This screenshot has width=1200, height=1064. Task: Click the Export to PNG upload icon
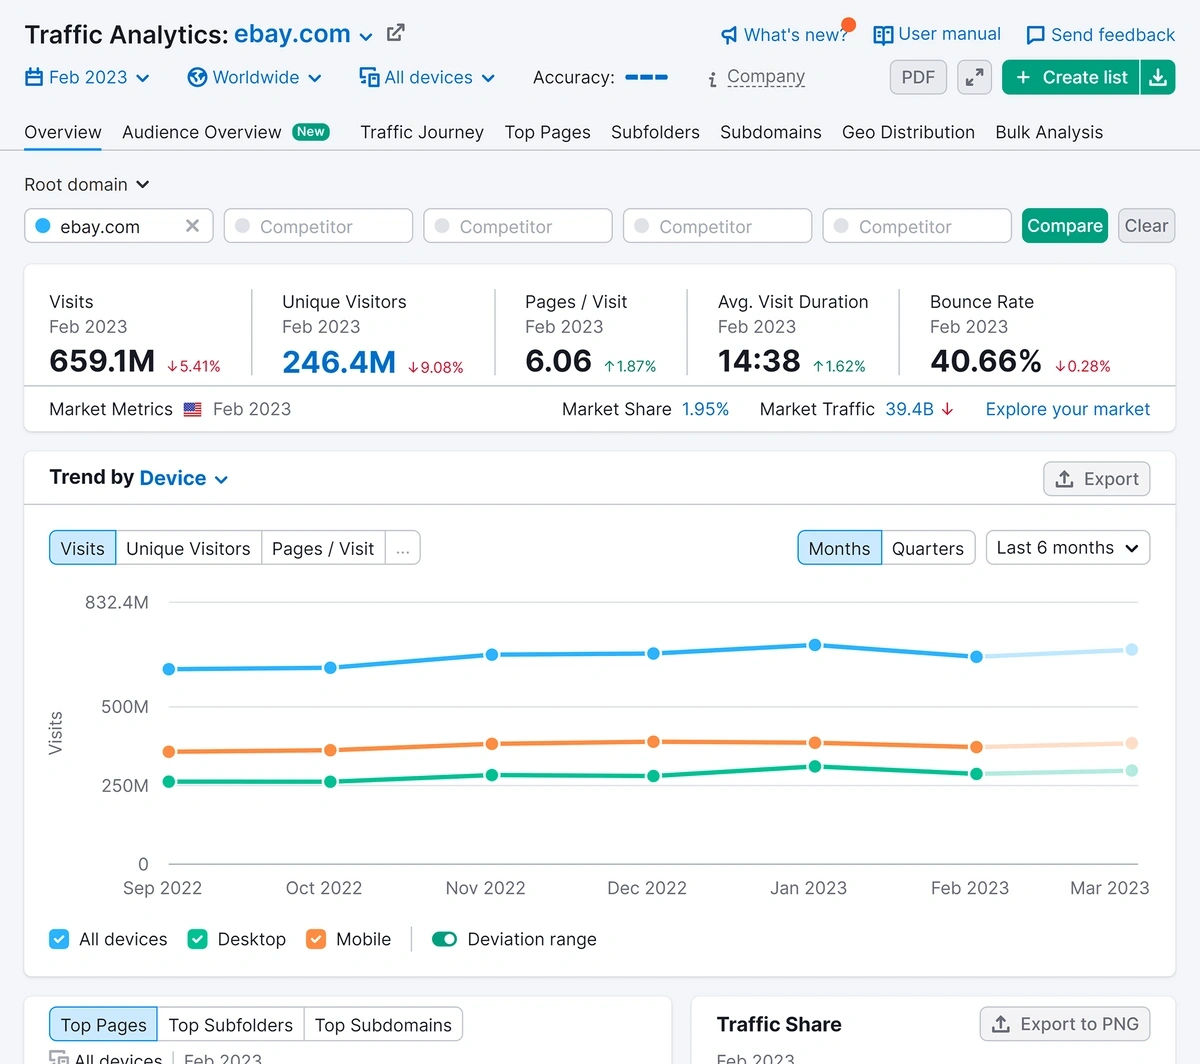point(1001,1024)
